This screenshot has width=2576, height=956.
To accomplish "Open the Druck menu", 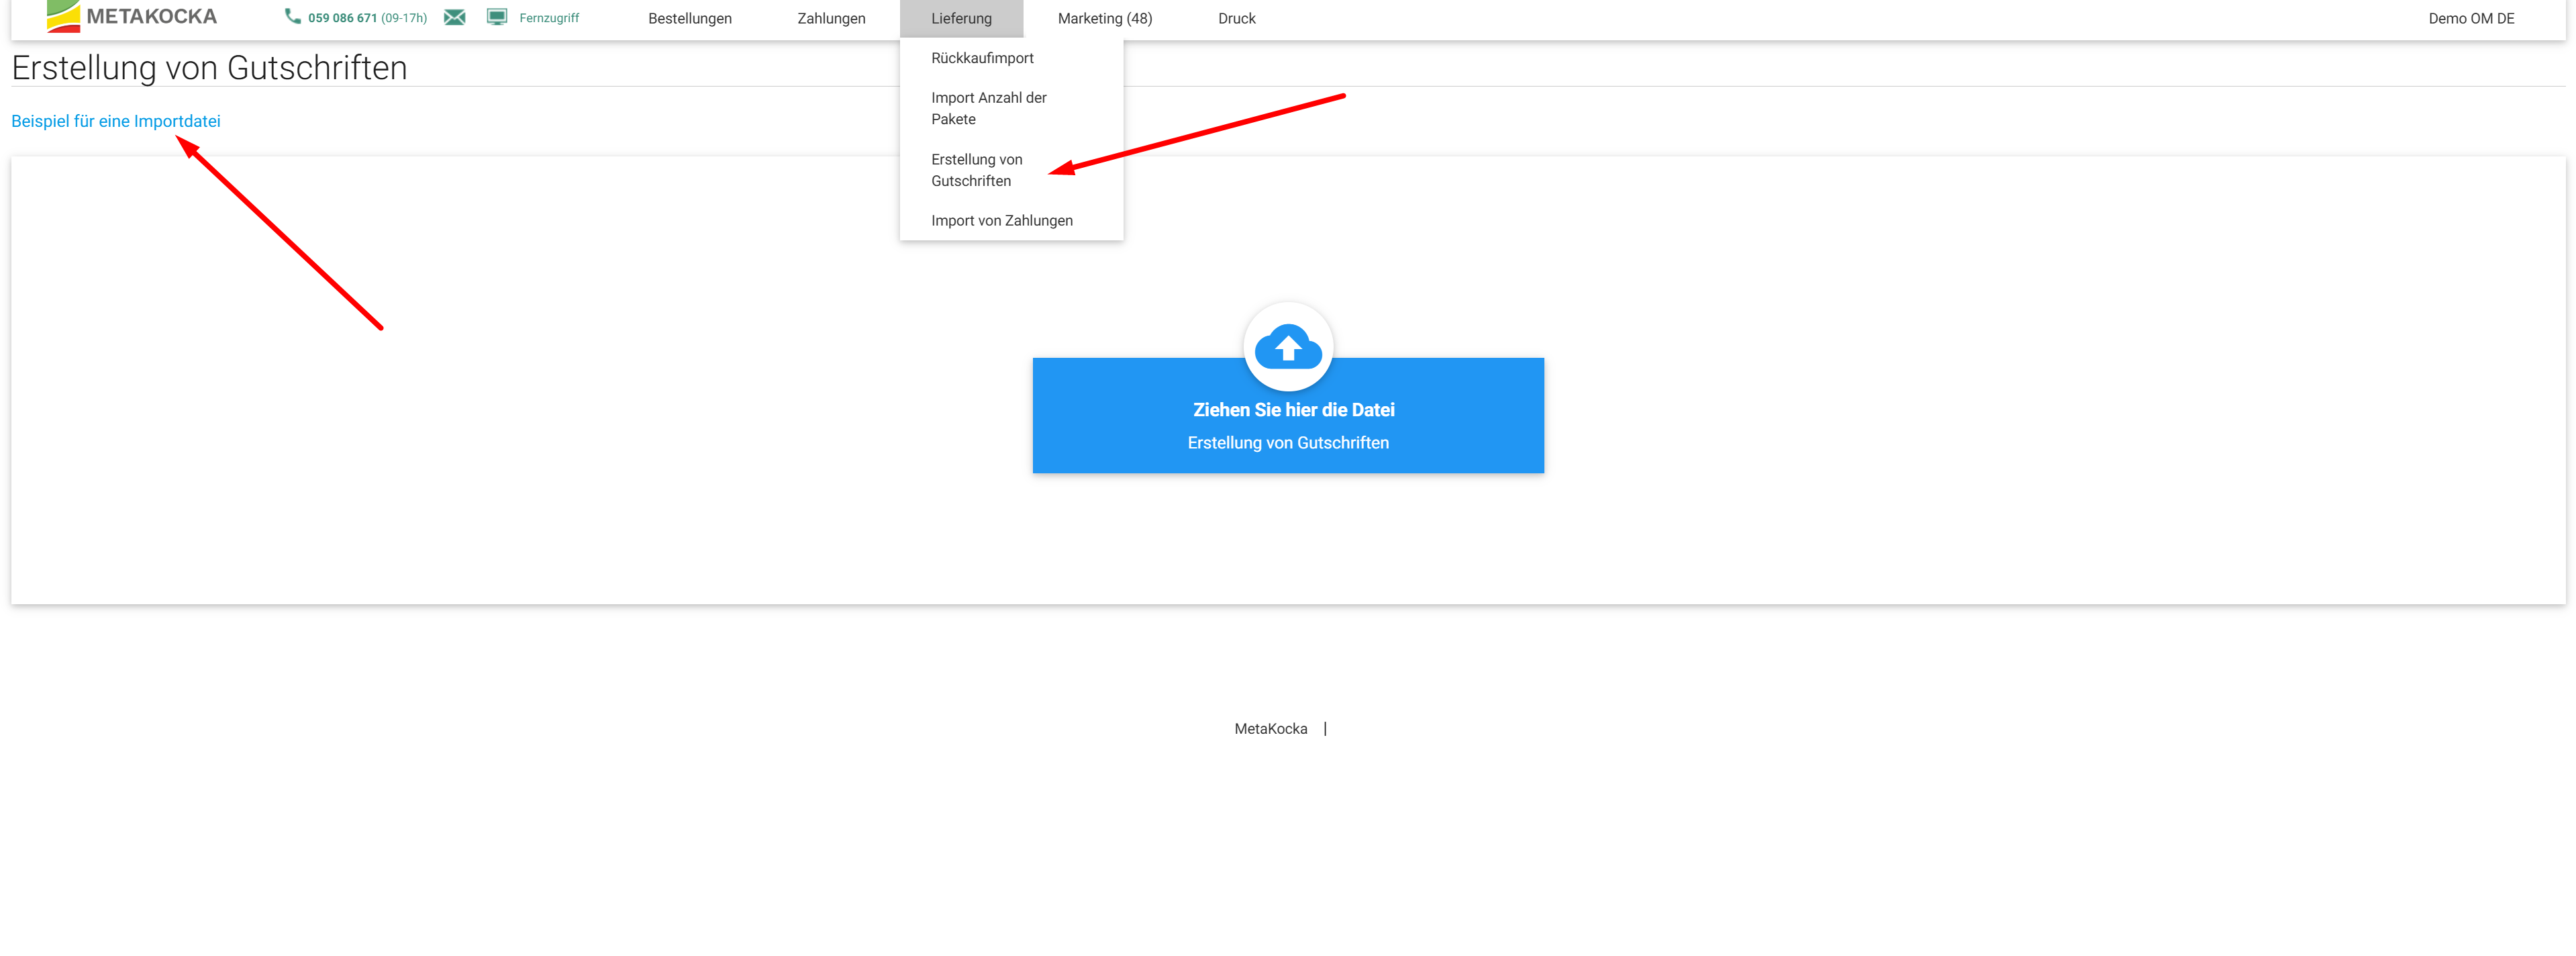I will [1236, 18].
